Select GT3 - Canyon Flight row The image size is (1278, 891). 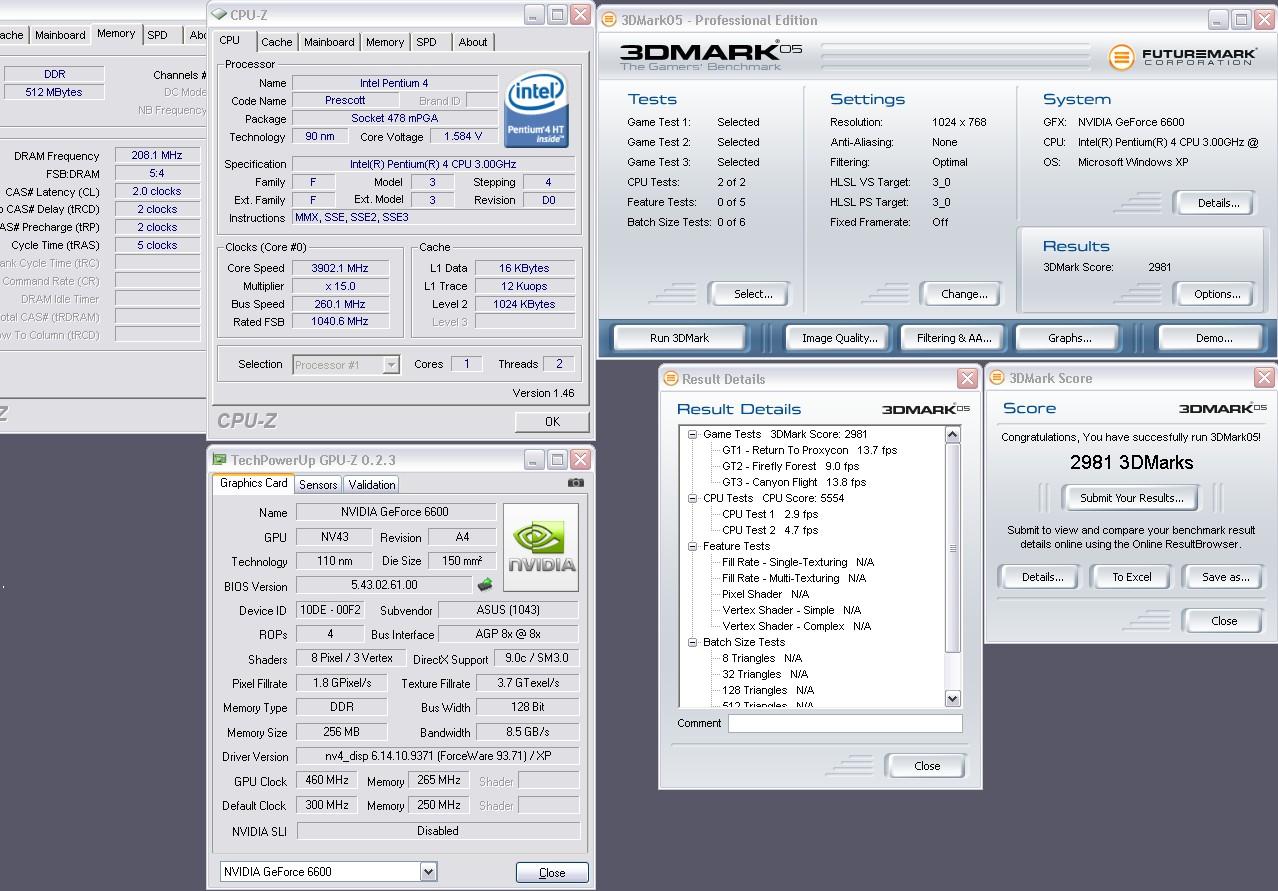tap(794, 482)
